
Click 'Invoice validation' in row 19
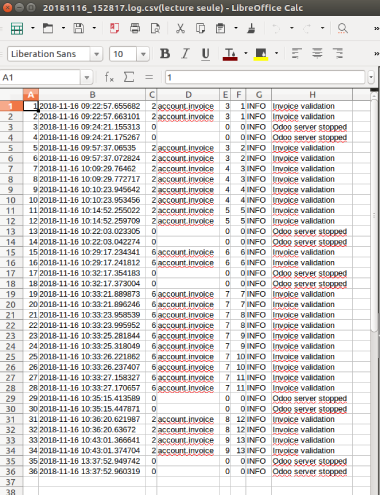point(303,294)
